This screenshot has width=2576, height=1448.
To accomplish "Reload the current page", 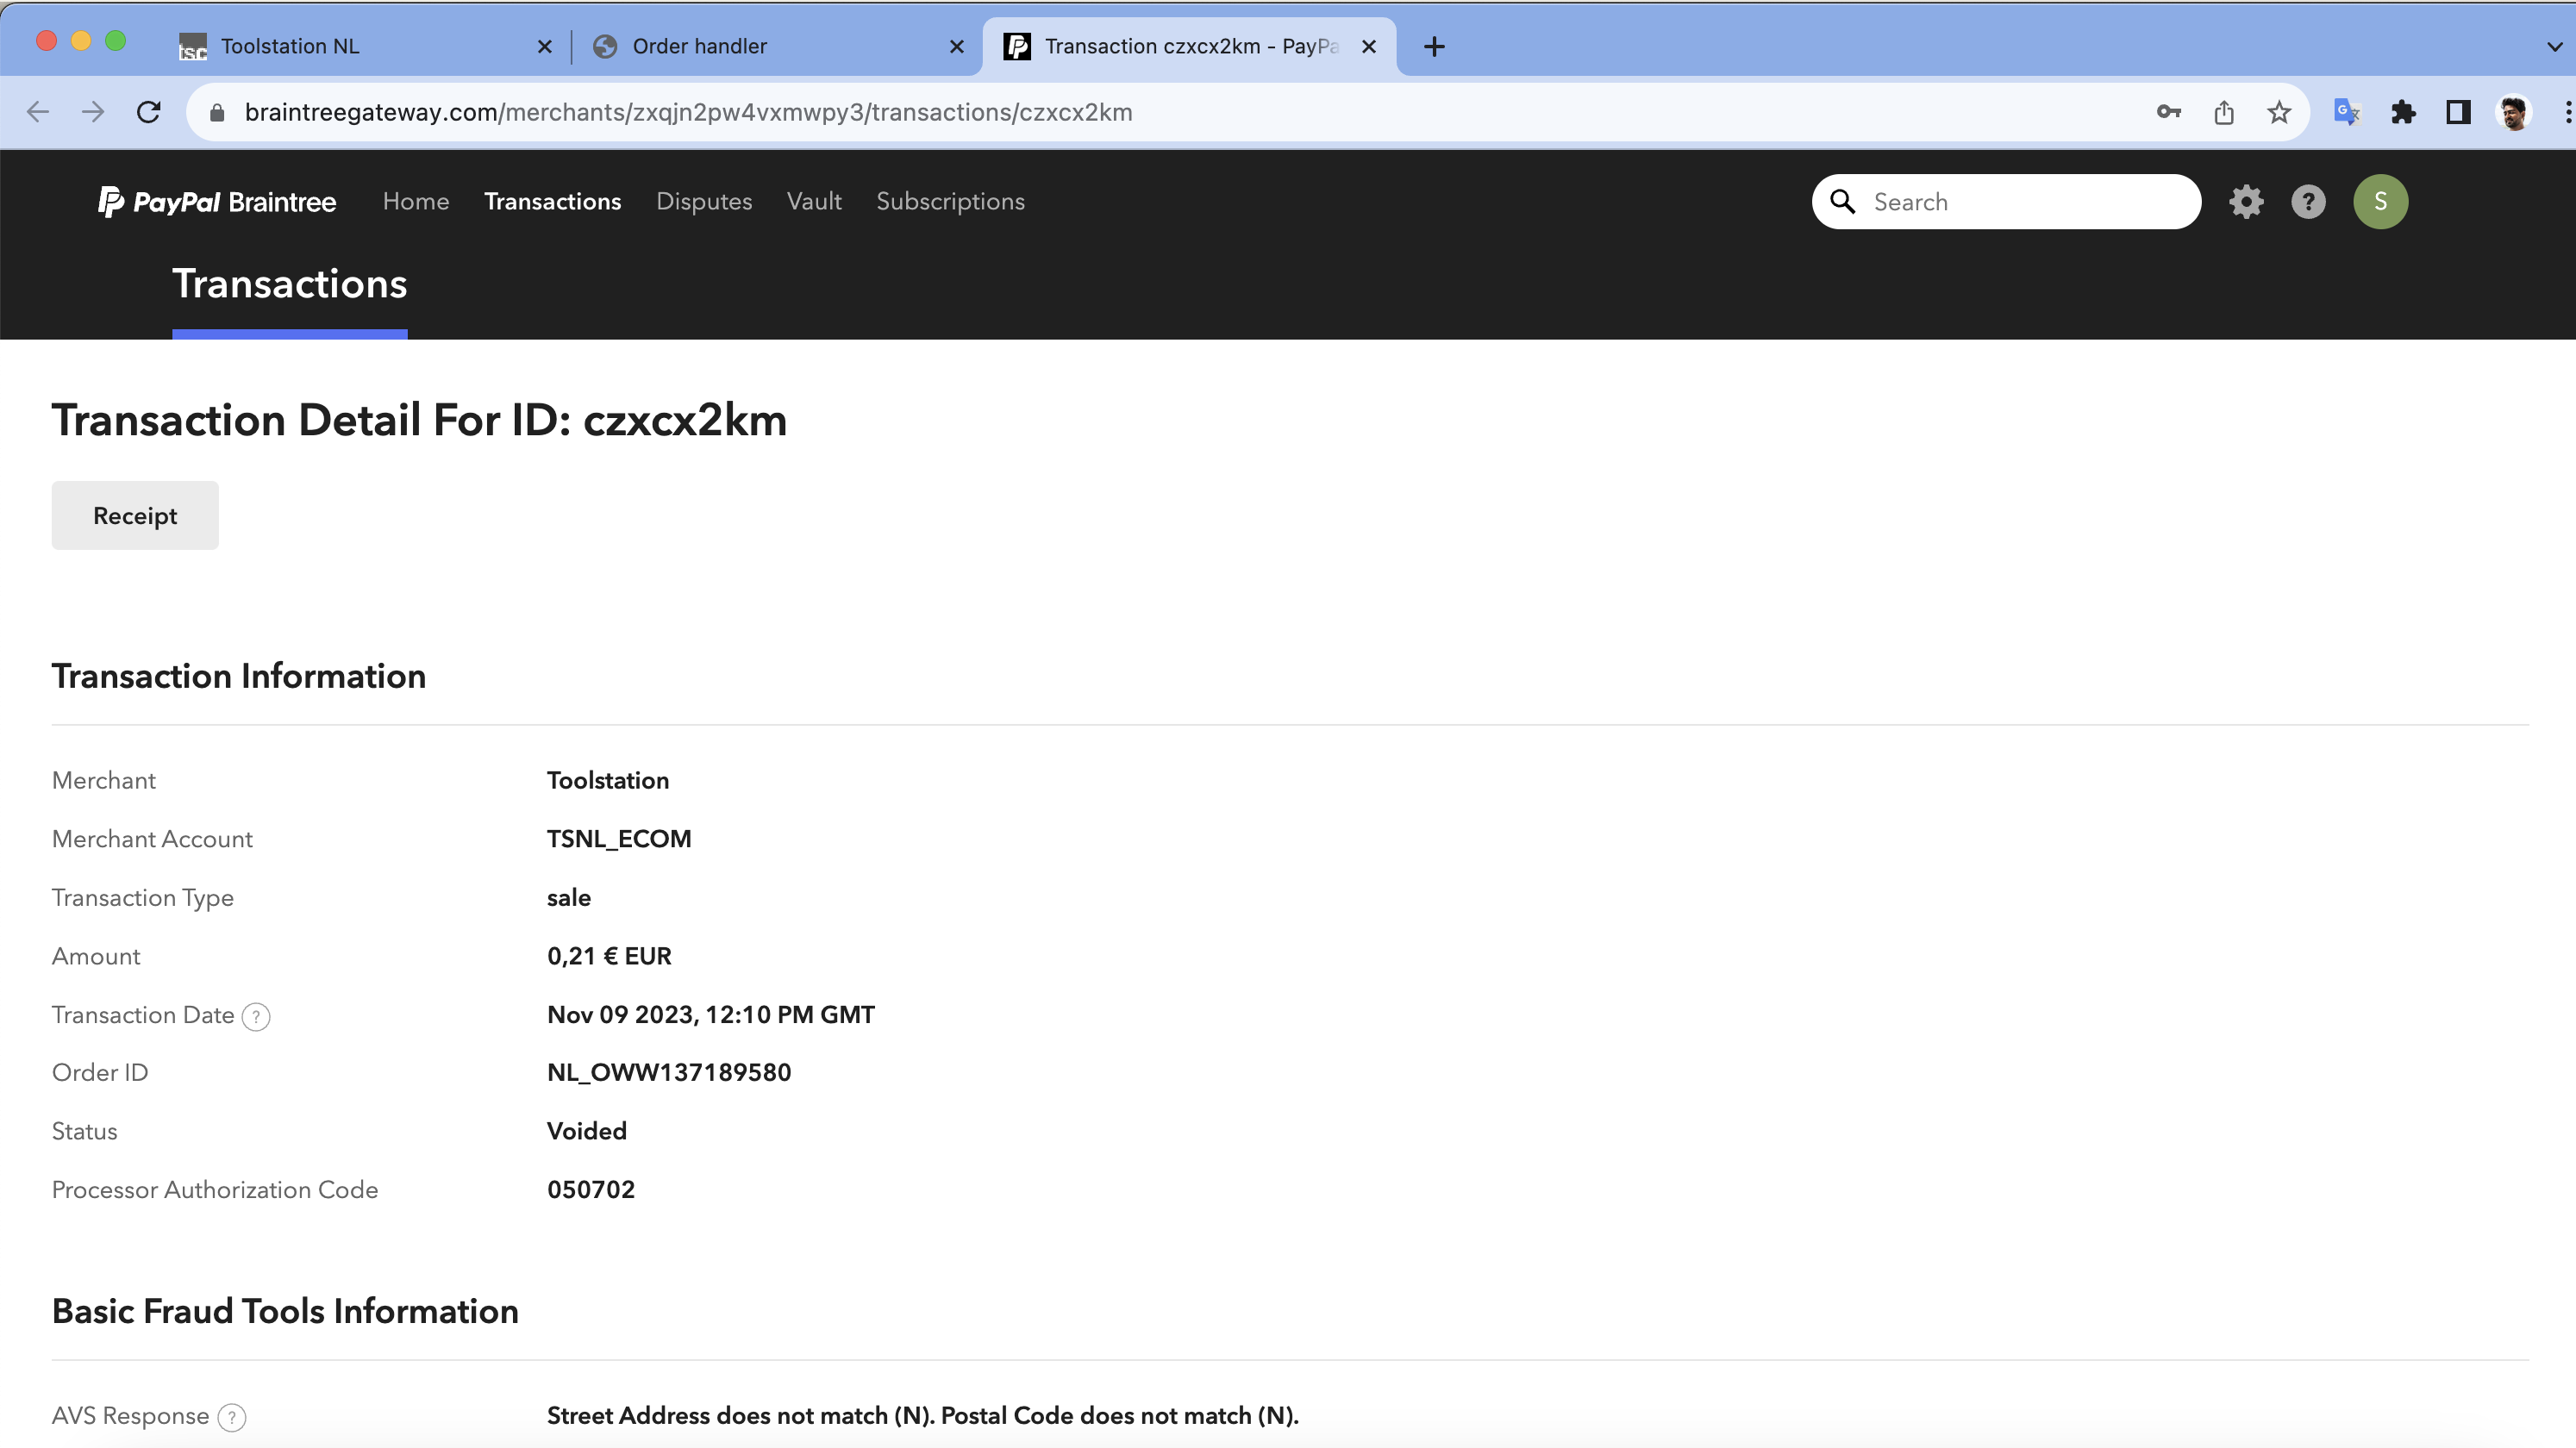I will coord(149,112).
